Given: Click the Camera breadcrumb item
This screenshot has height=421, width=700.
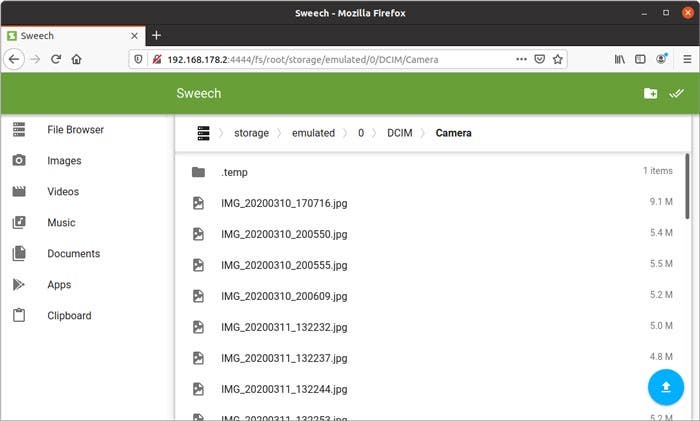Looking at the screenshot, I should (454, 133).
